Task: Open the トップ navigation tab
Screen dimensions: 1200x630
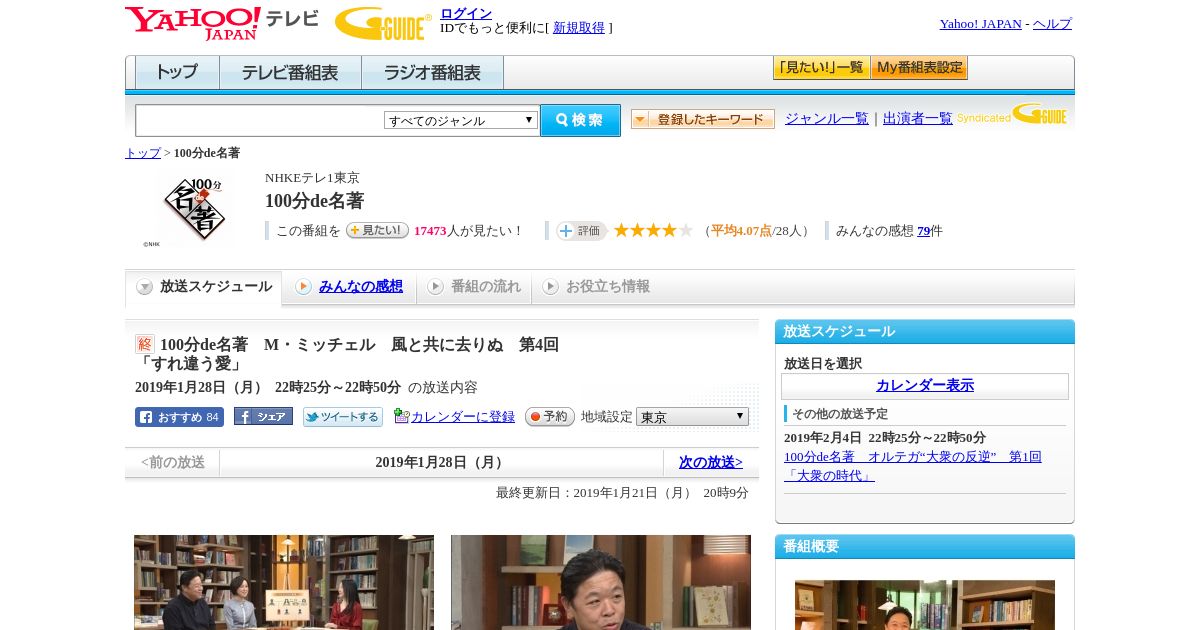Action: point(177,73)
